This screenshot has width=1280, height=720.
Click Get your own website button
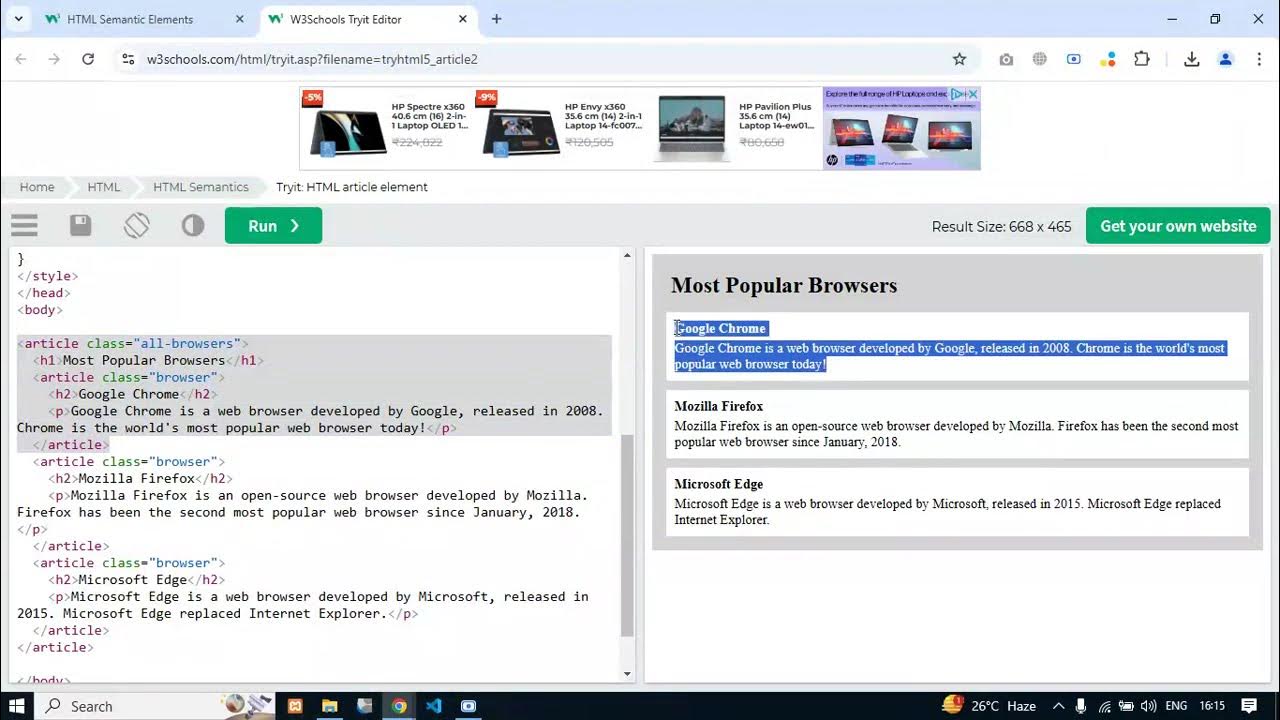1178,226
